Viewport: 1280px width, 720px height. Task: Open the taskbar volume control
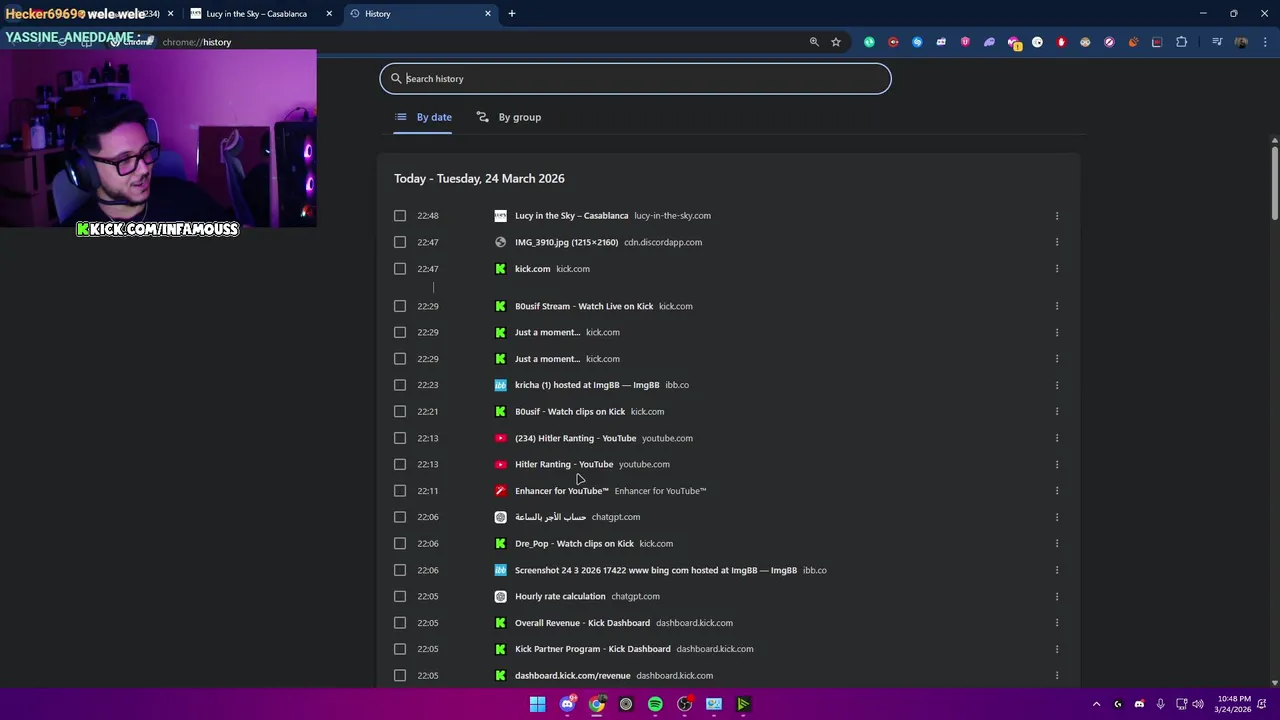[x=1198, y=704]
